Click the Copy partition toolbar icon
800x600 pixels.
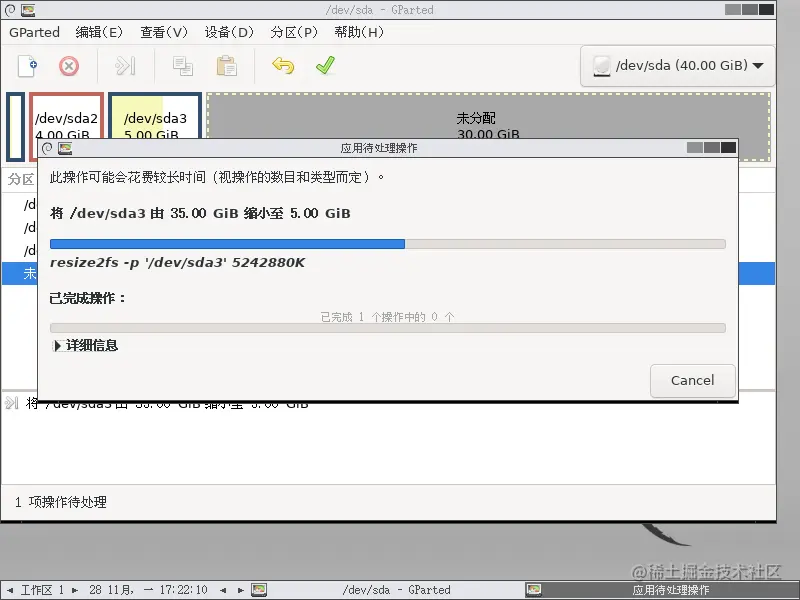click(183, 66)
